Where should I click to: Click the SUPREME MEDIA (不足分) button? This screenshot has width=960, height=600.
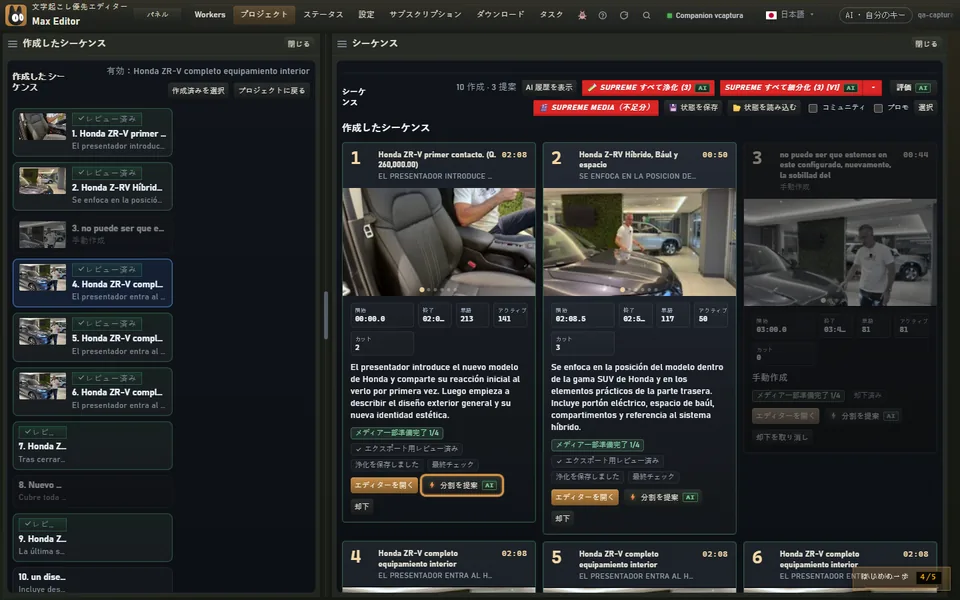[x=596, y=108]
